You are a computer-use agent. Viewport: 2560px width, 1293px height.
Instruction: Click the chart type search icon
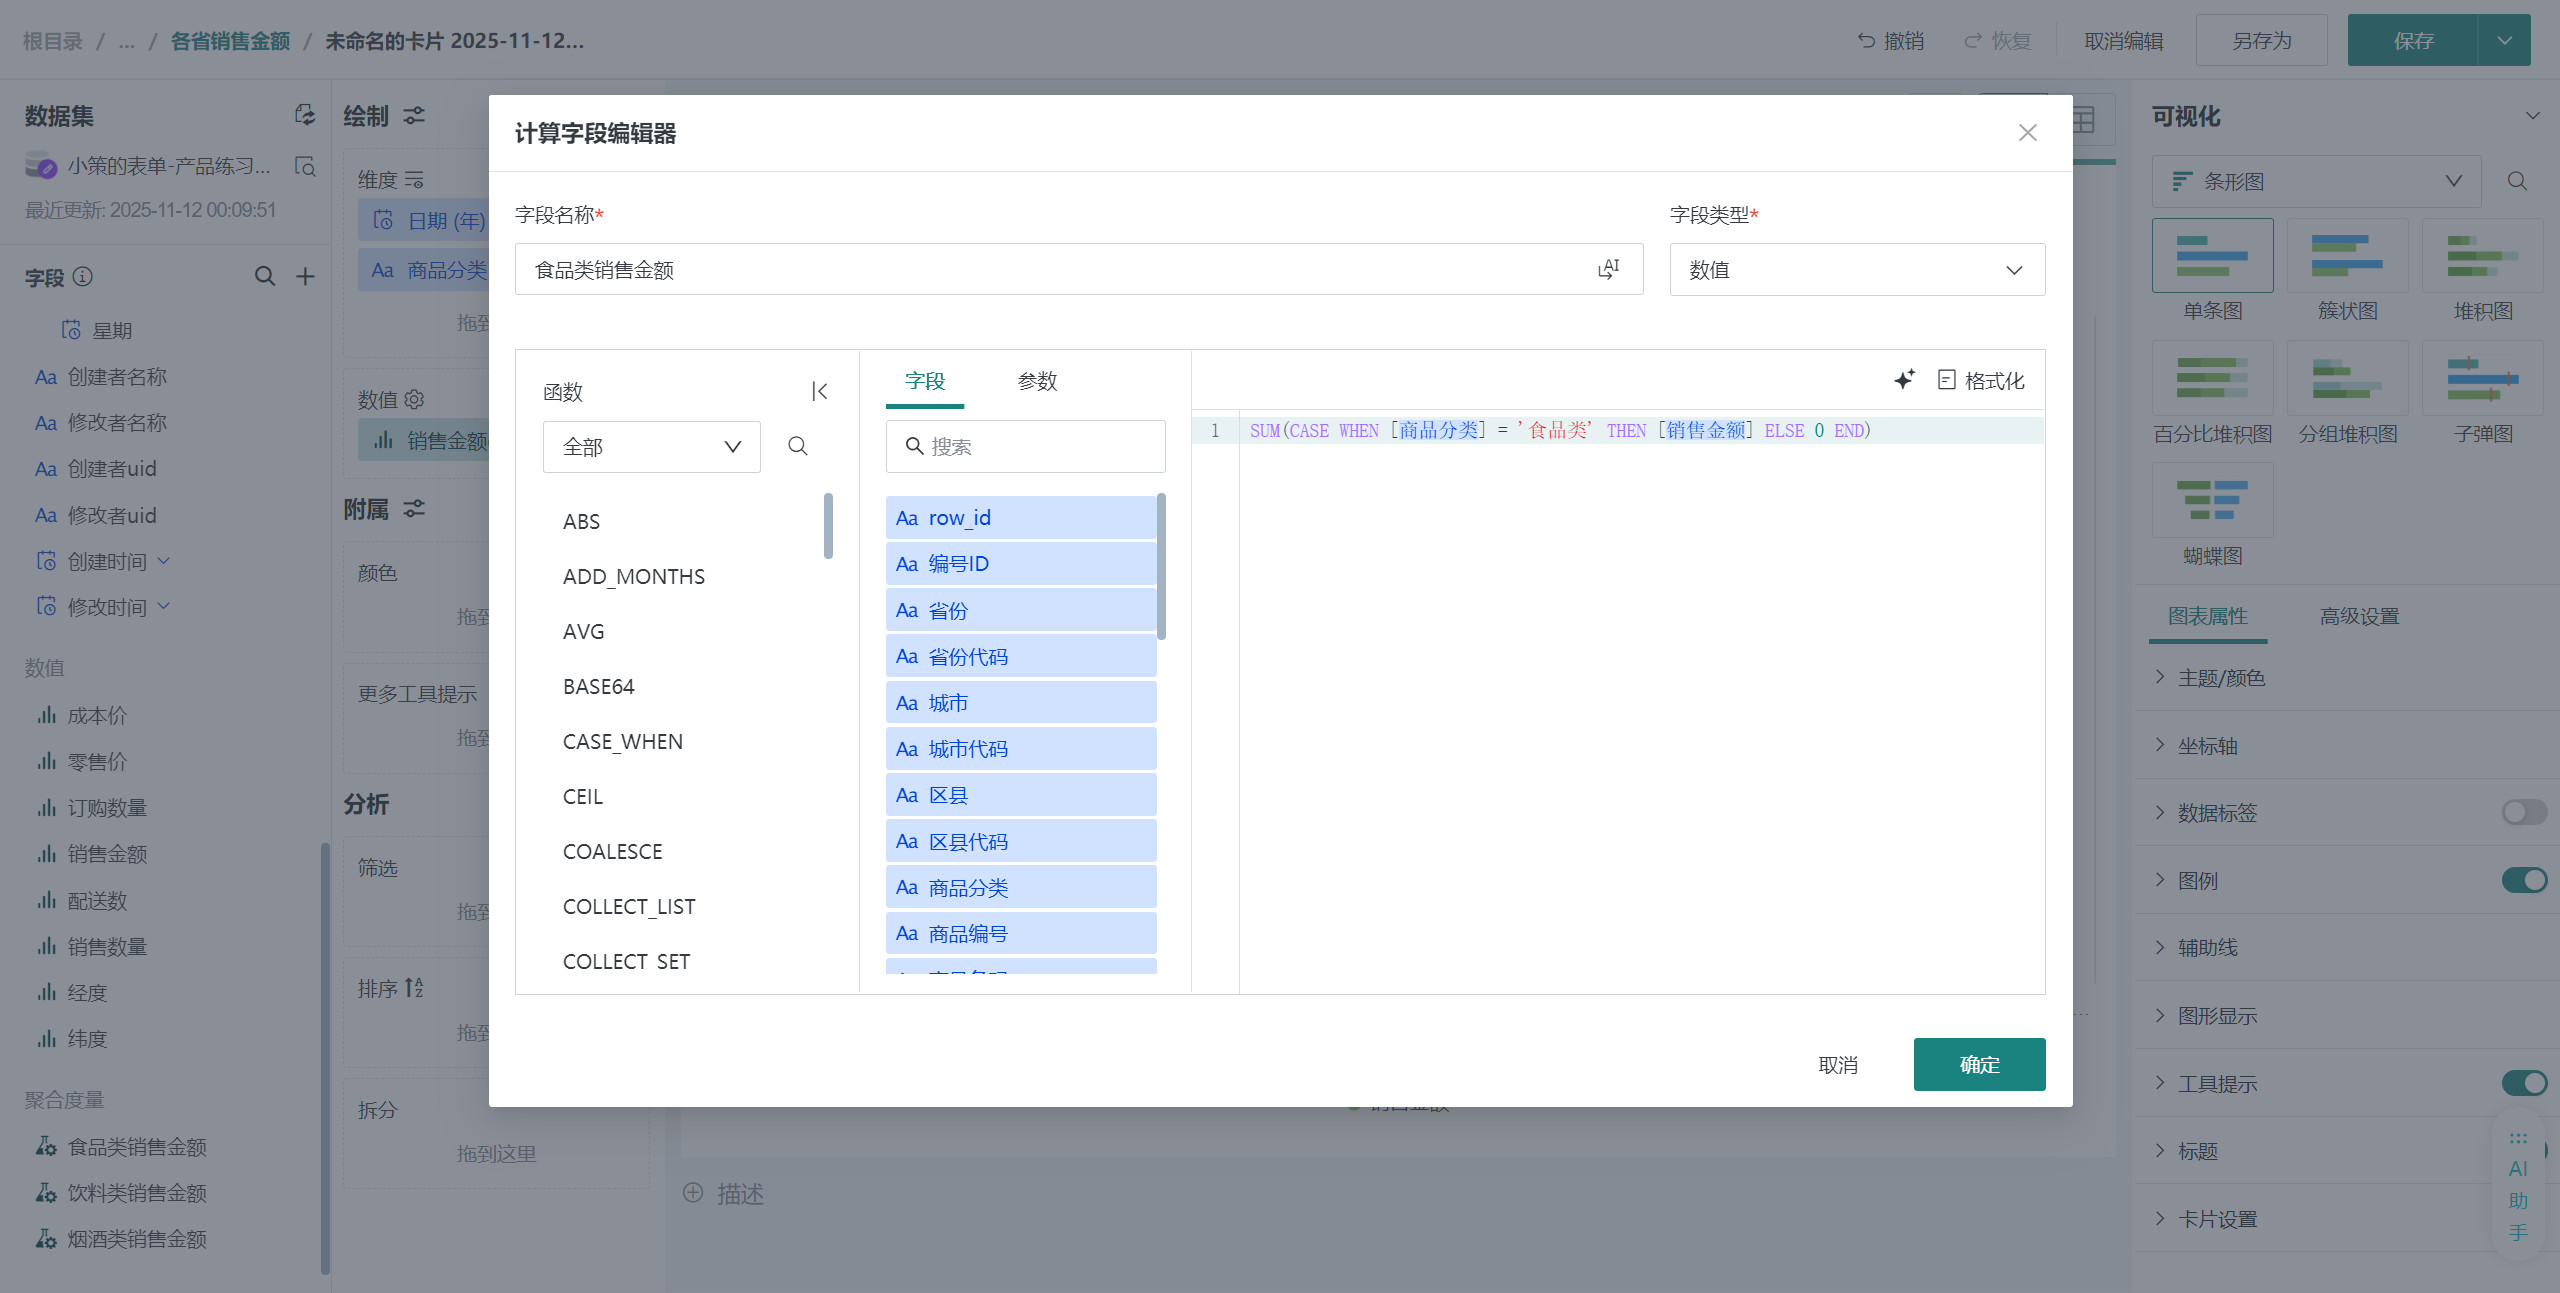(x=2517, y=181)
